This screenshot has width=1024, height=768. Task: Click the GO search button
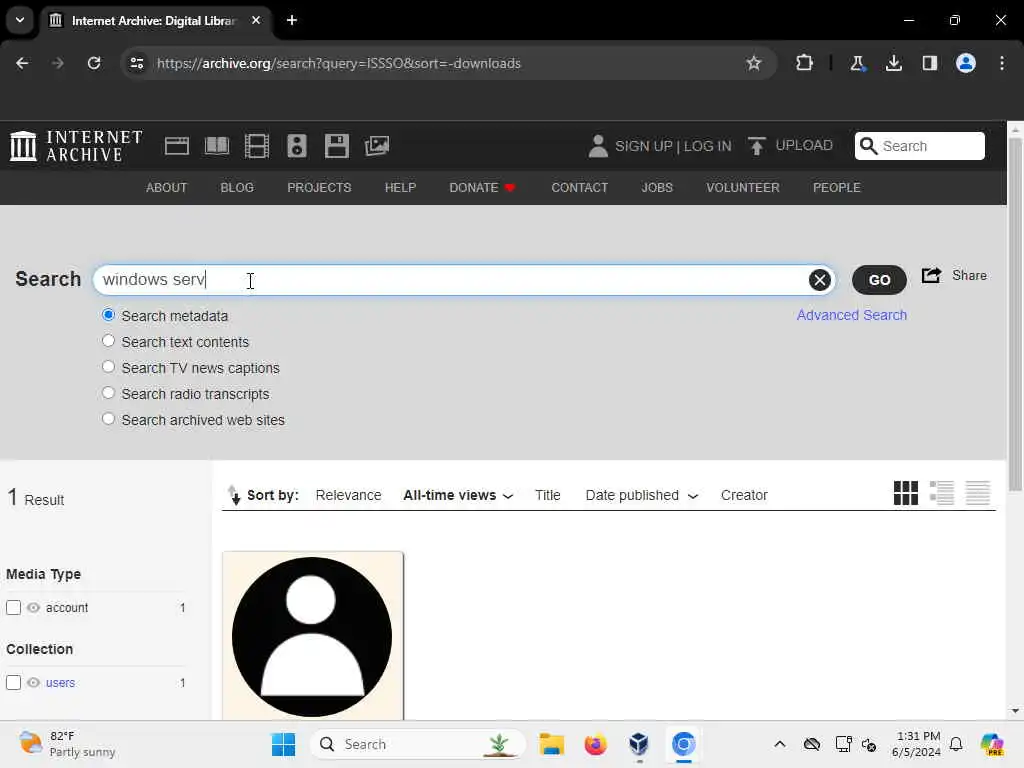tap(879, 280)
